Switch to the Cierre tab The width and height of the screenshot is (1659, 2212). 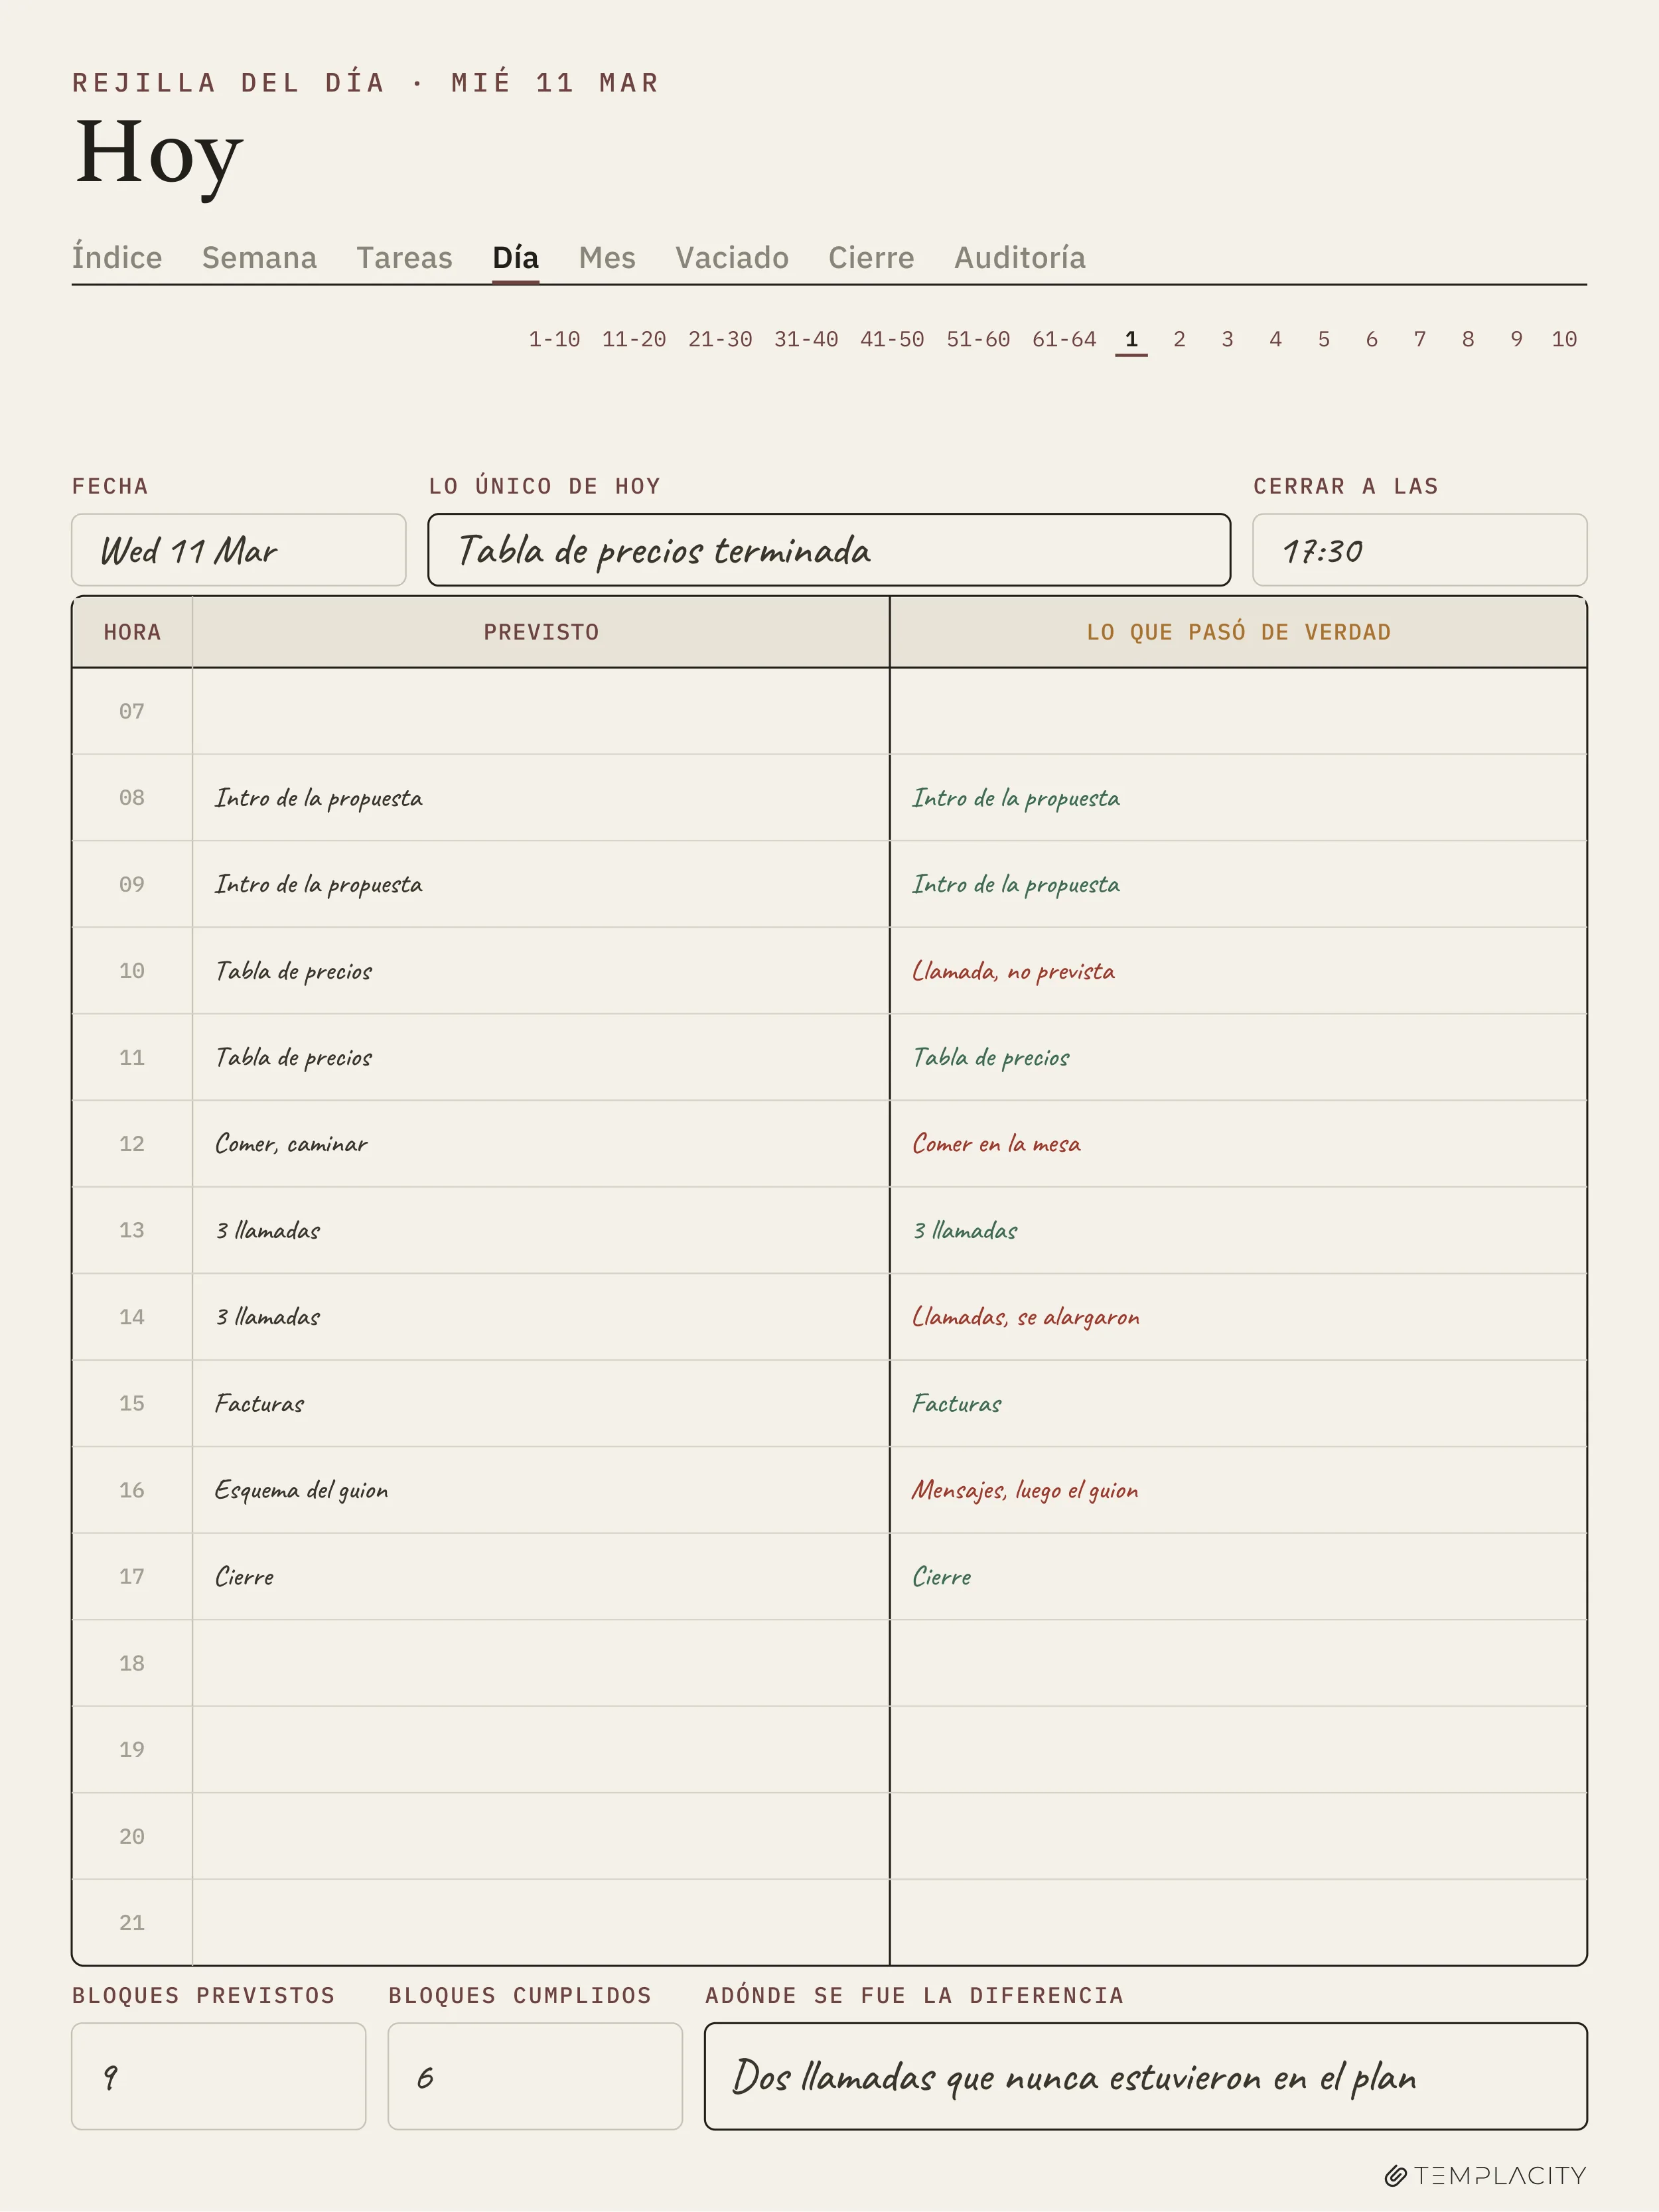coord(871,258)
